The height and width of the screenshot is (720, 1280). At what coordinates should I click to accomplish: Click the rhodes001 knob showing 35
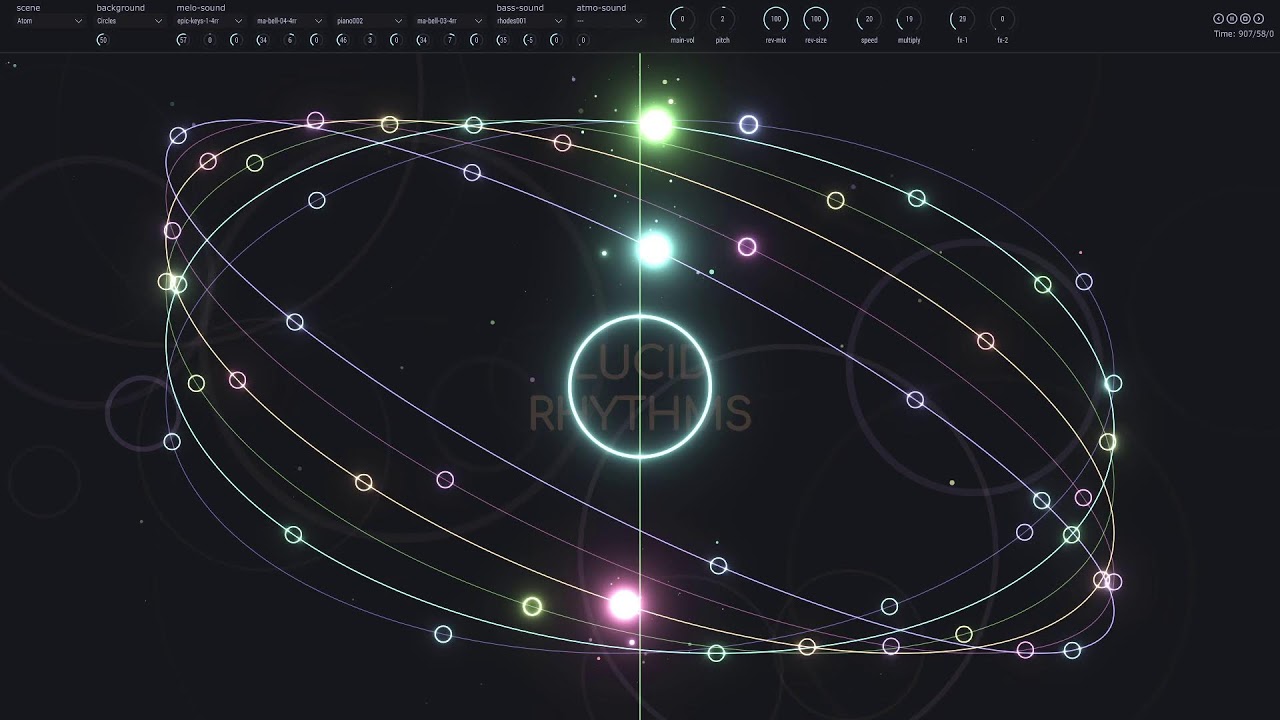[503, 40]
